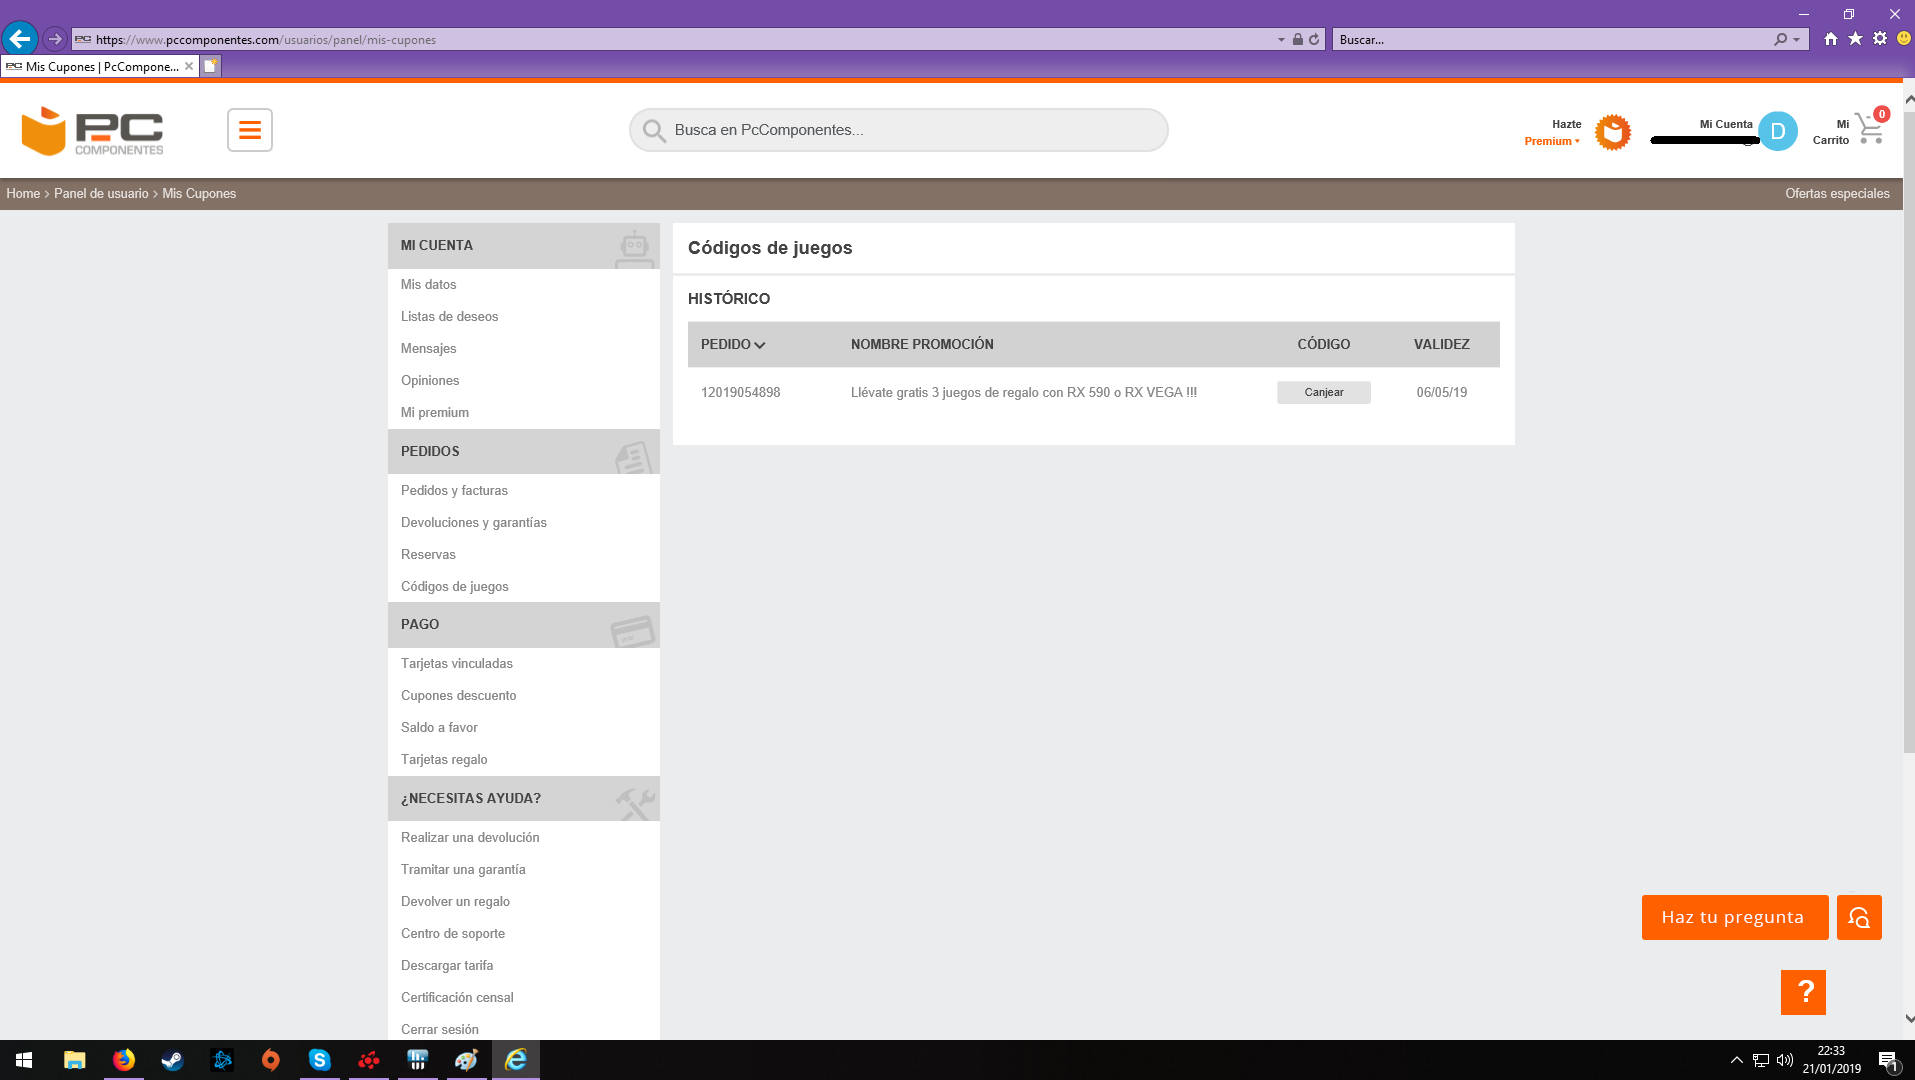The image size is (1915, 1080).
Task: Click the Premium badge icon
Action: click(1612, 132)
